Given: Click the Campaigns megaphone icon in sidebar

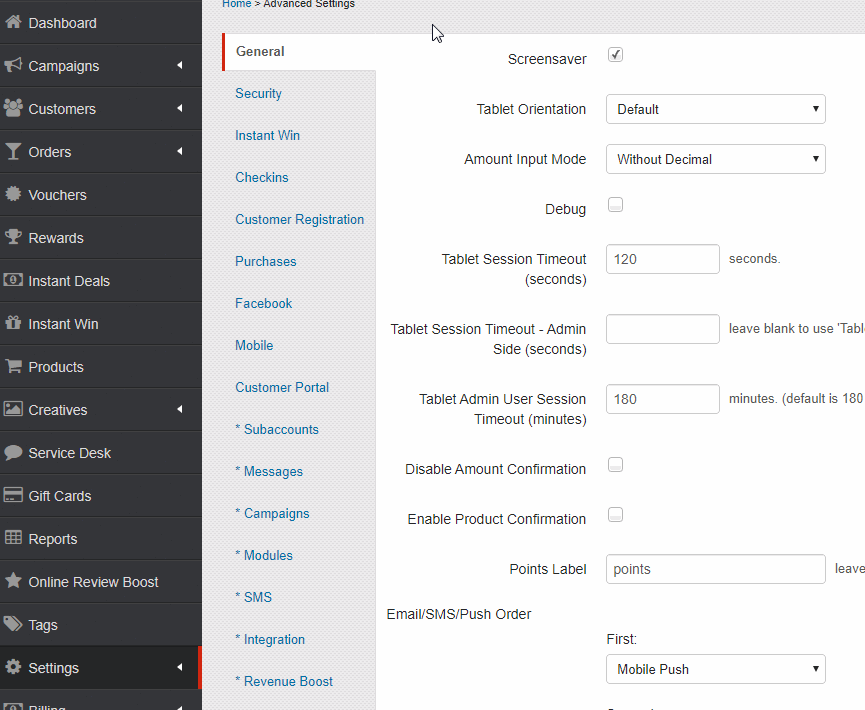Looking at the screenshot, I should click(12, 64).
